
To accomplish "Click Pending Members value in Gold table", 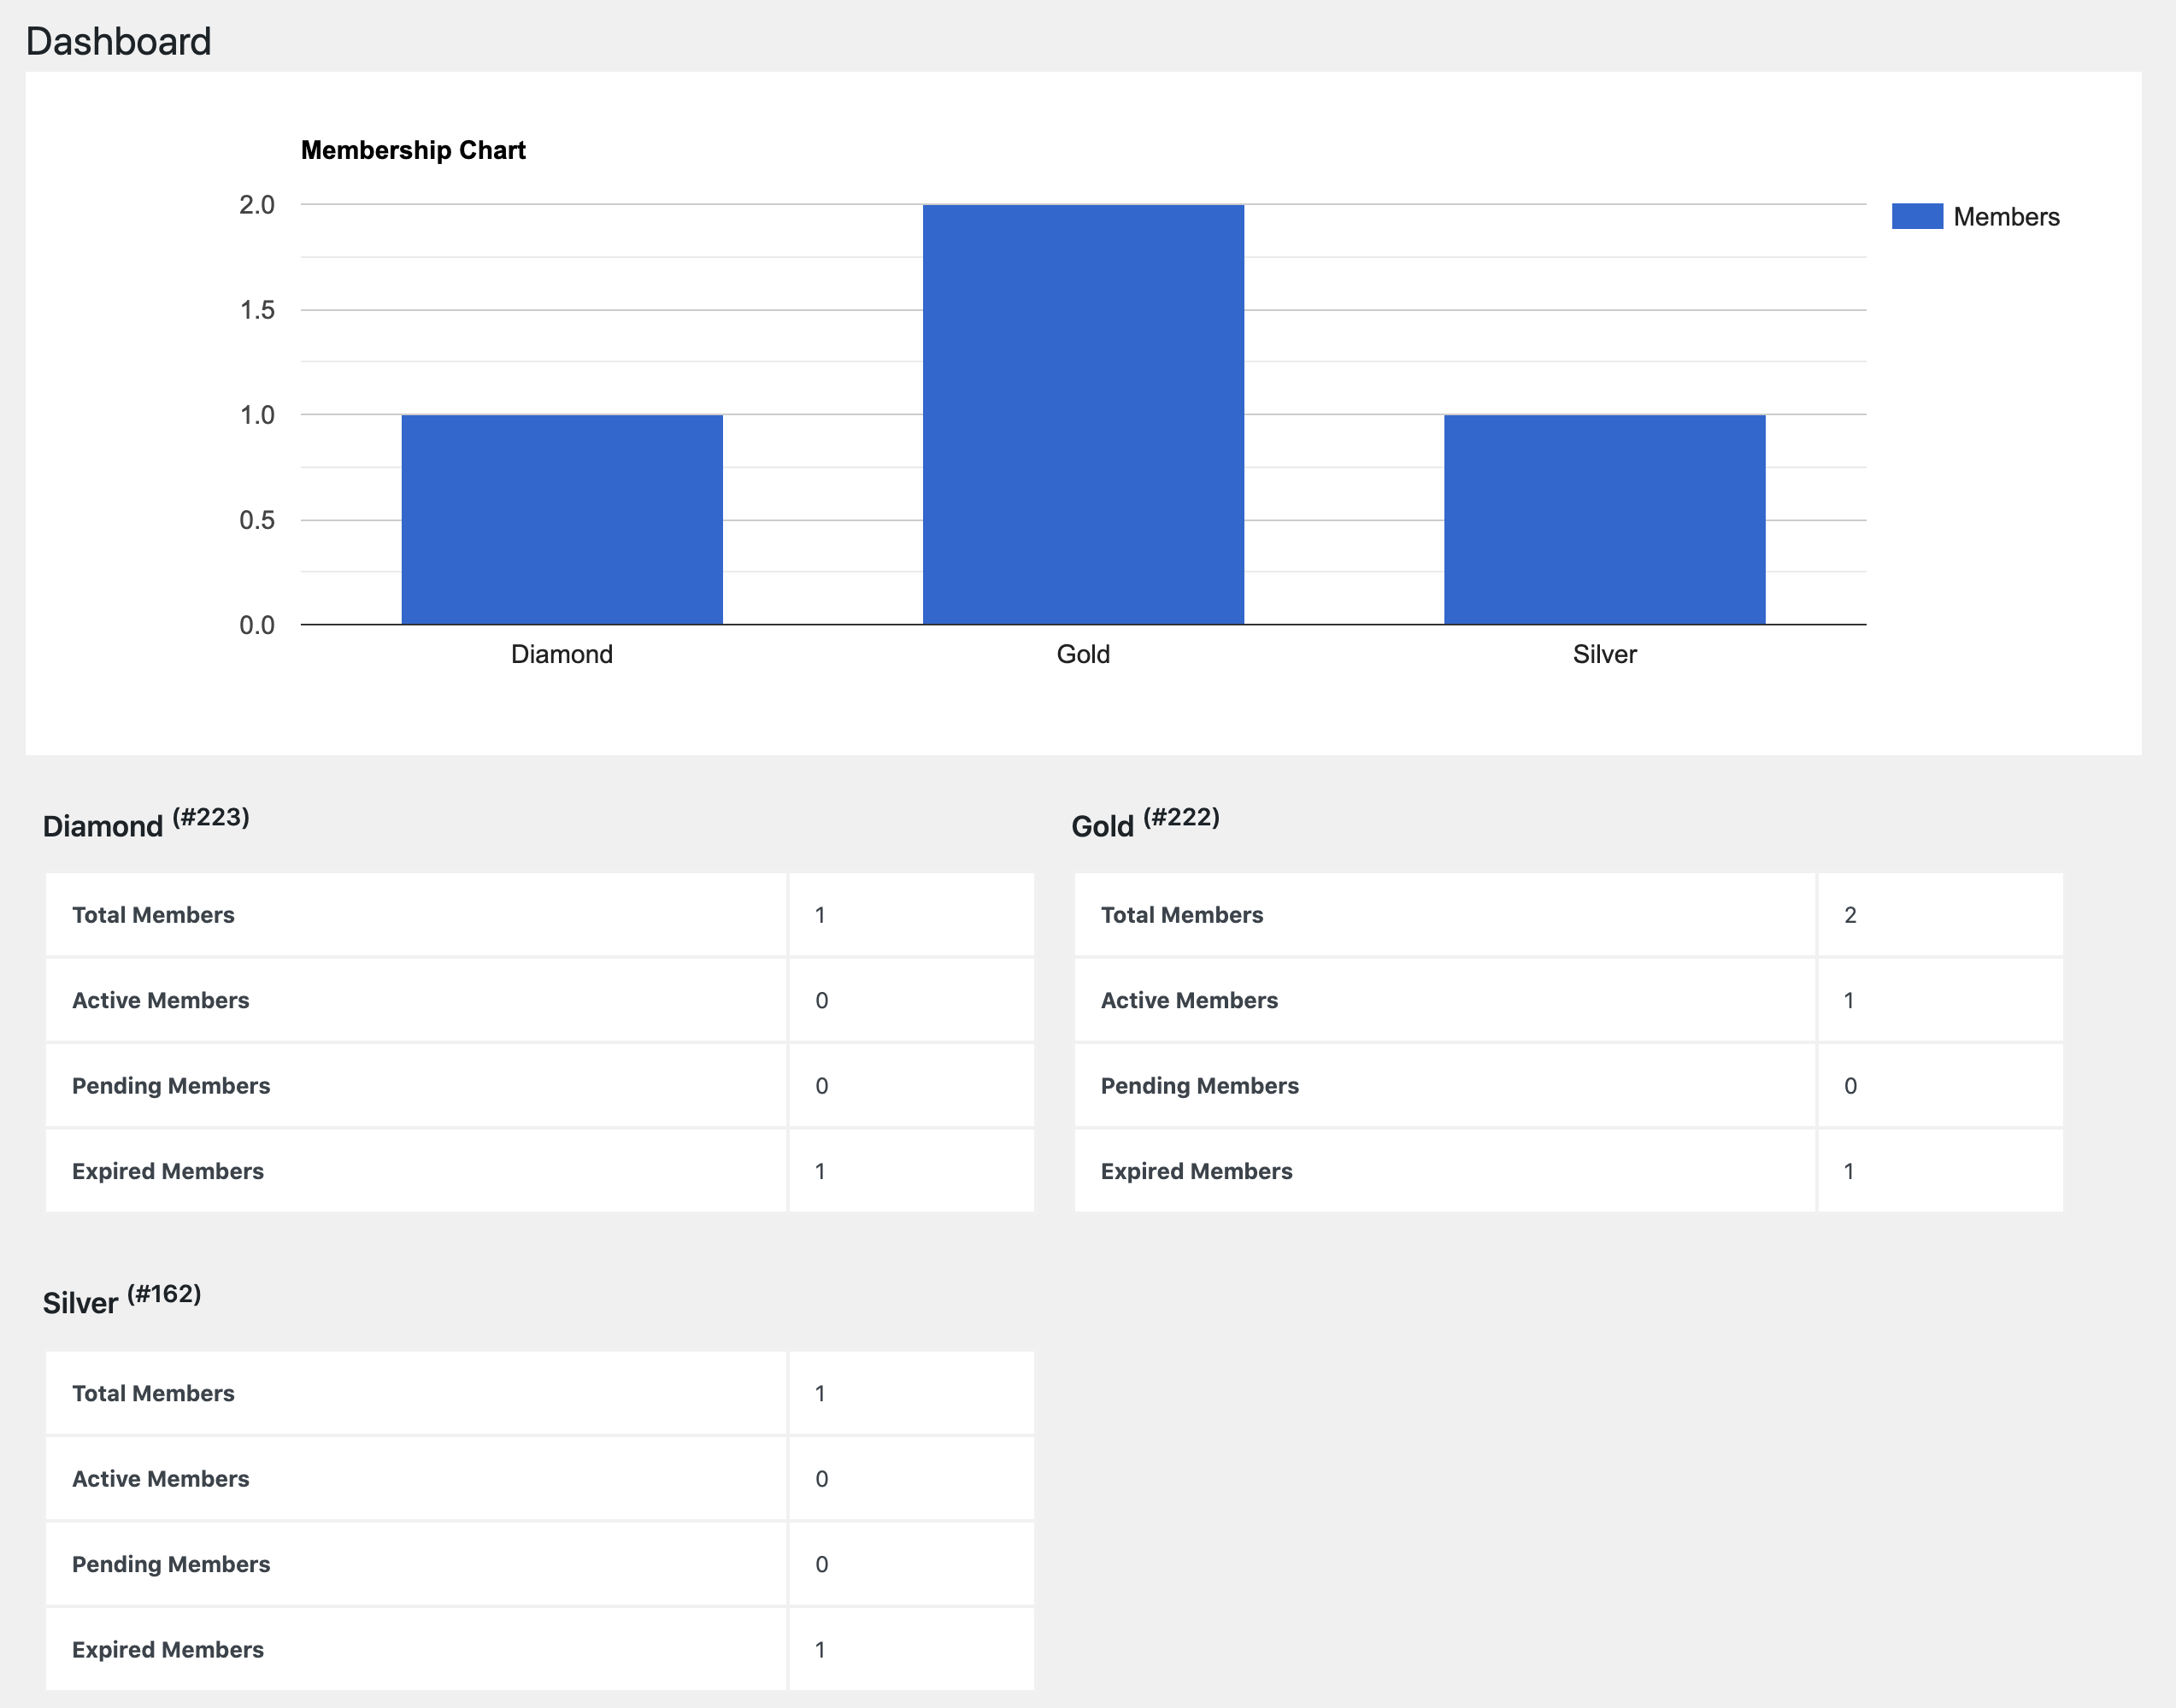I will (x=1850, y=1085).
